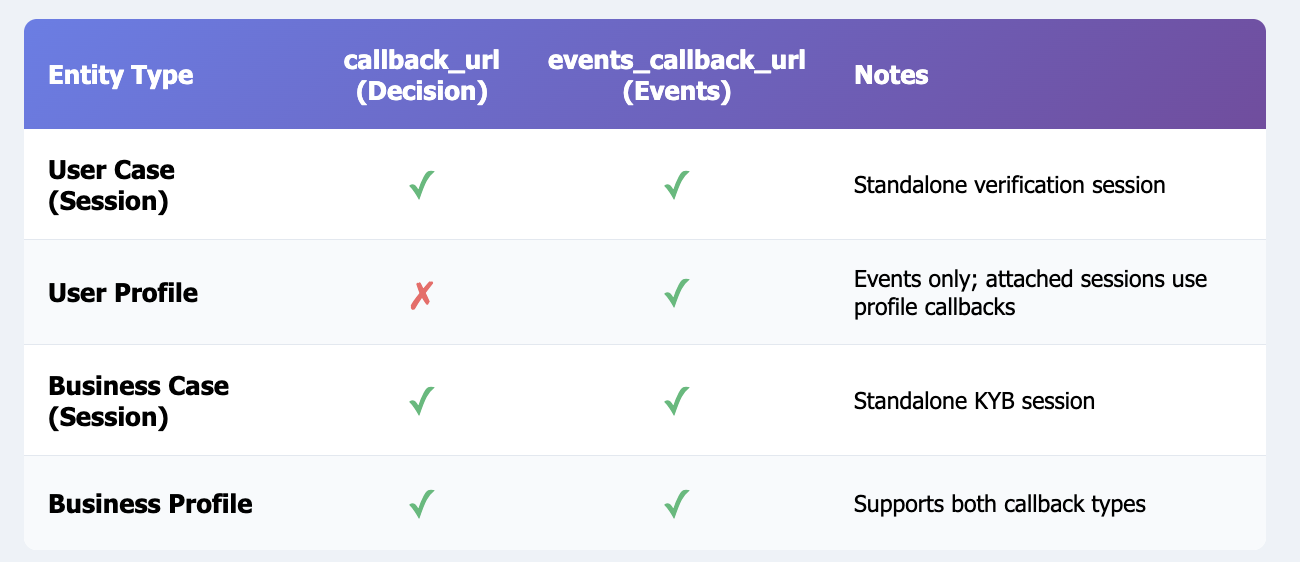Click the Entity Type column header
The width and height of the screenshot is (1300, 562).
click(x=121, y=75)
